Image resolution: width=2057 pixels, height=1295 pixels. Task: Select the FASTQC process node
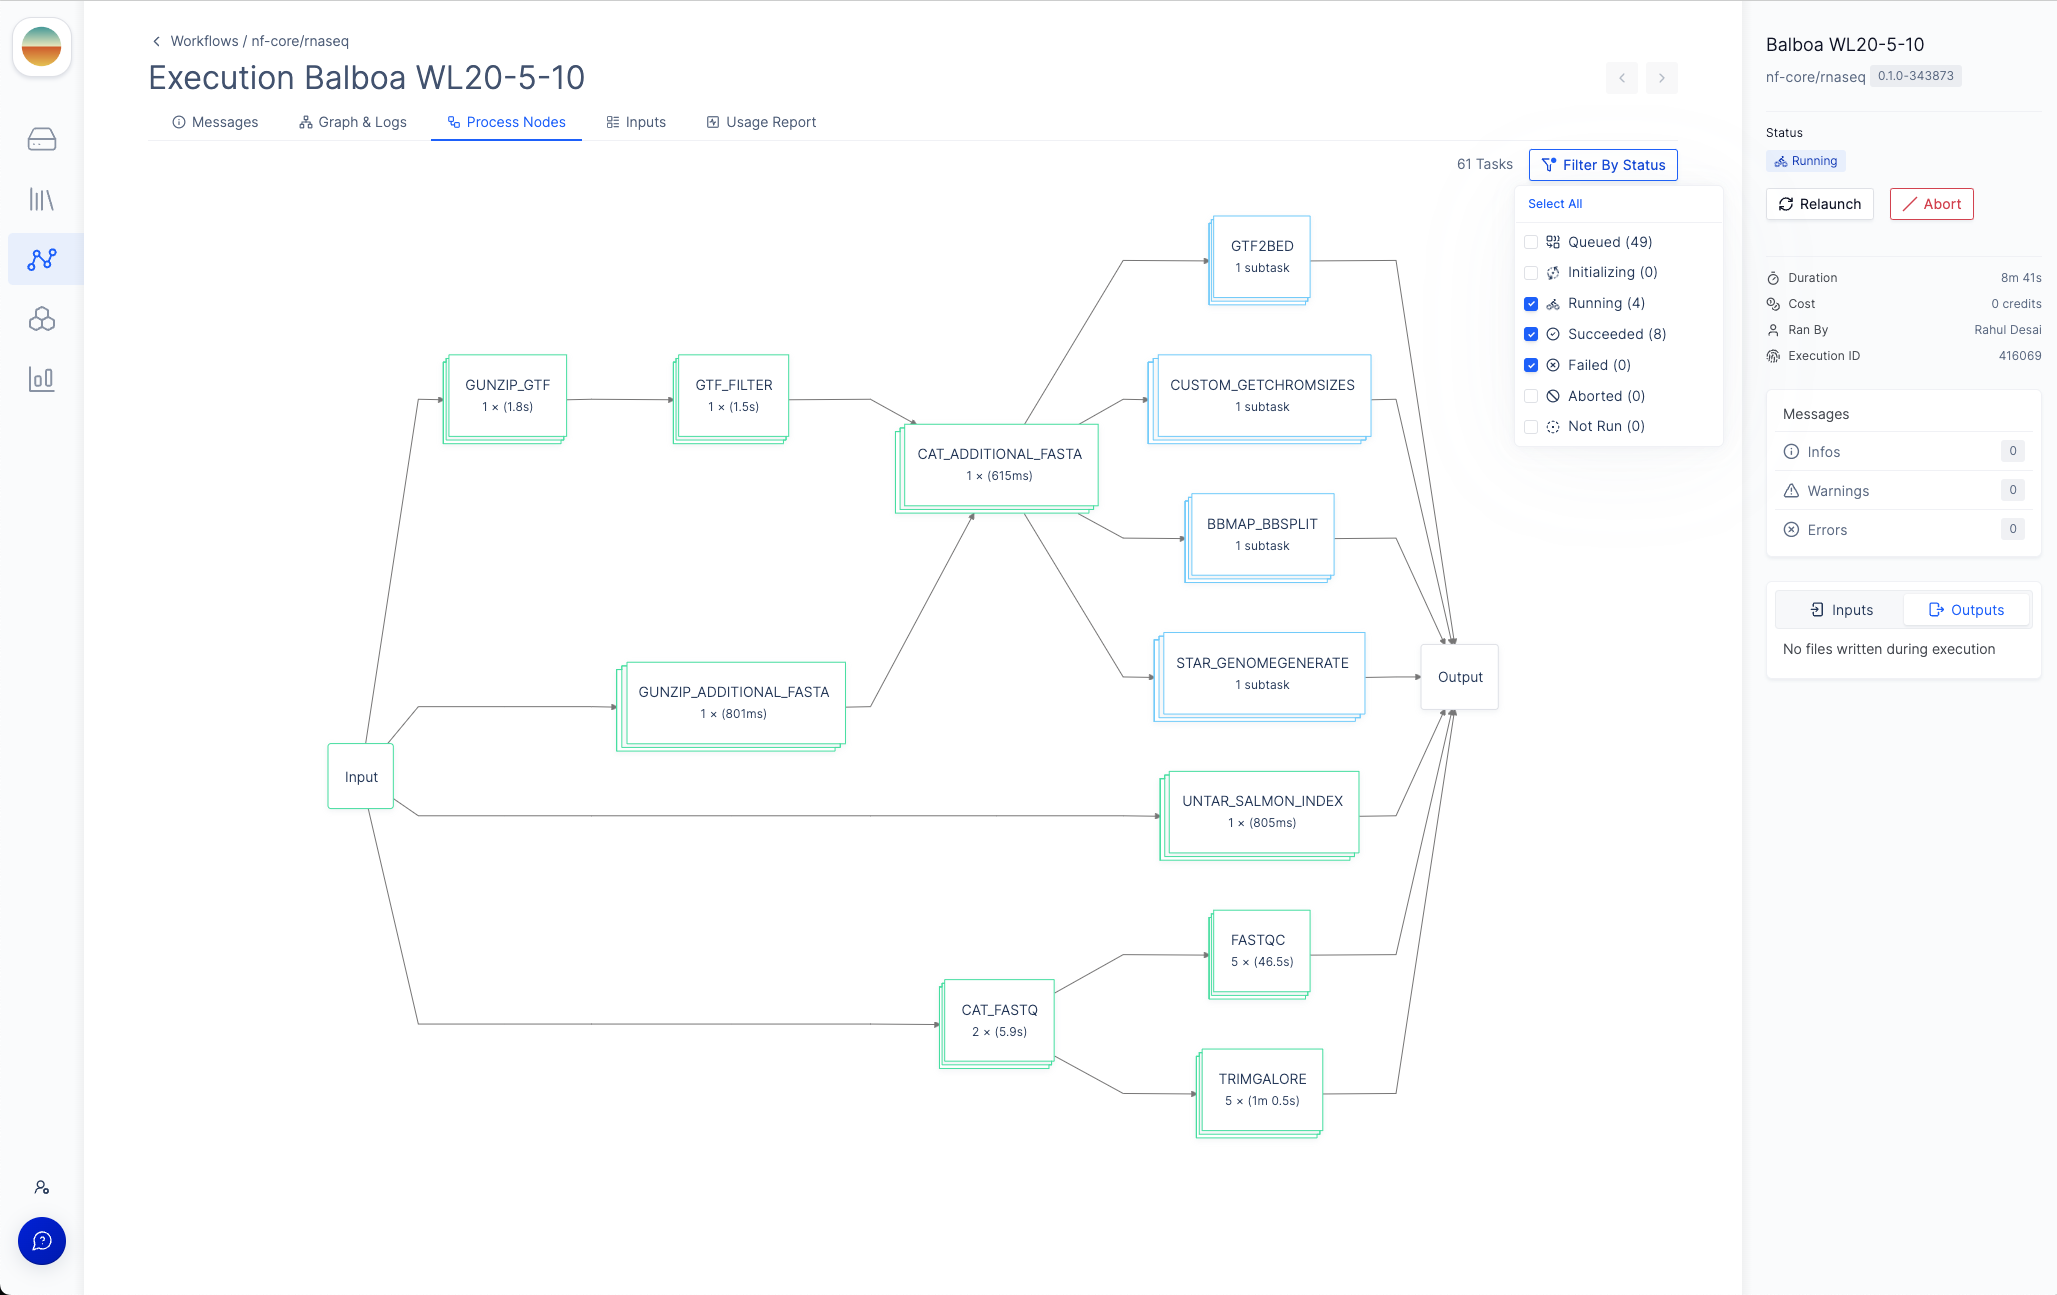point(1260,954)
